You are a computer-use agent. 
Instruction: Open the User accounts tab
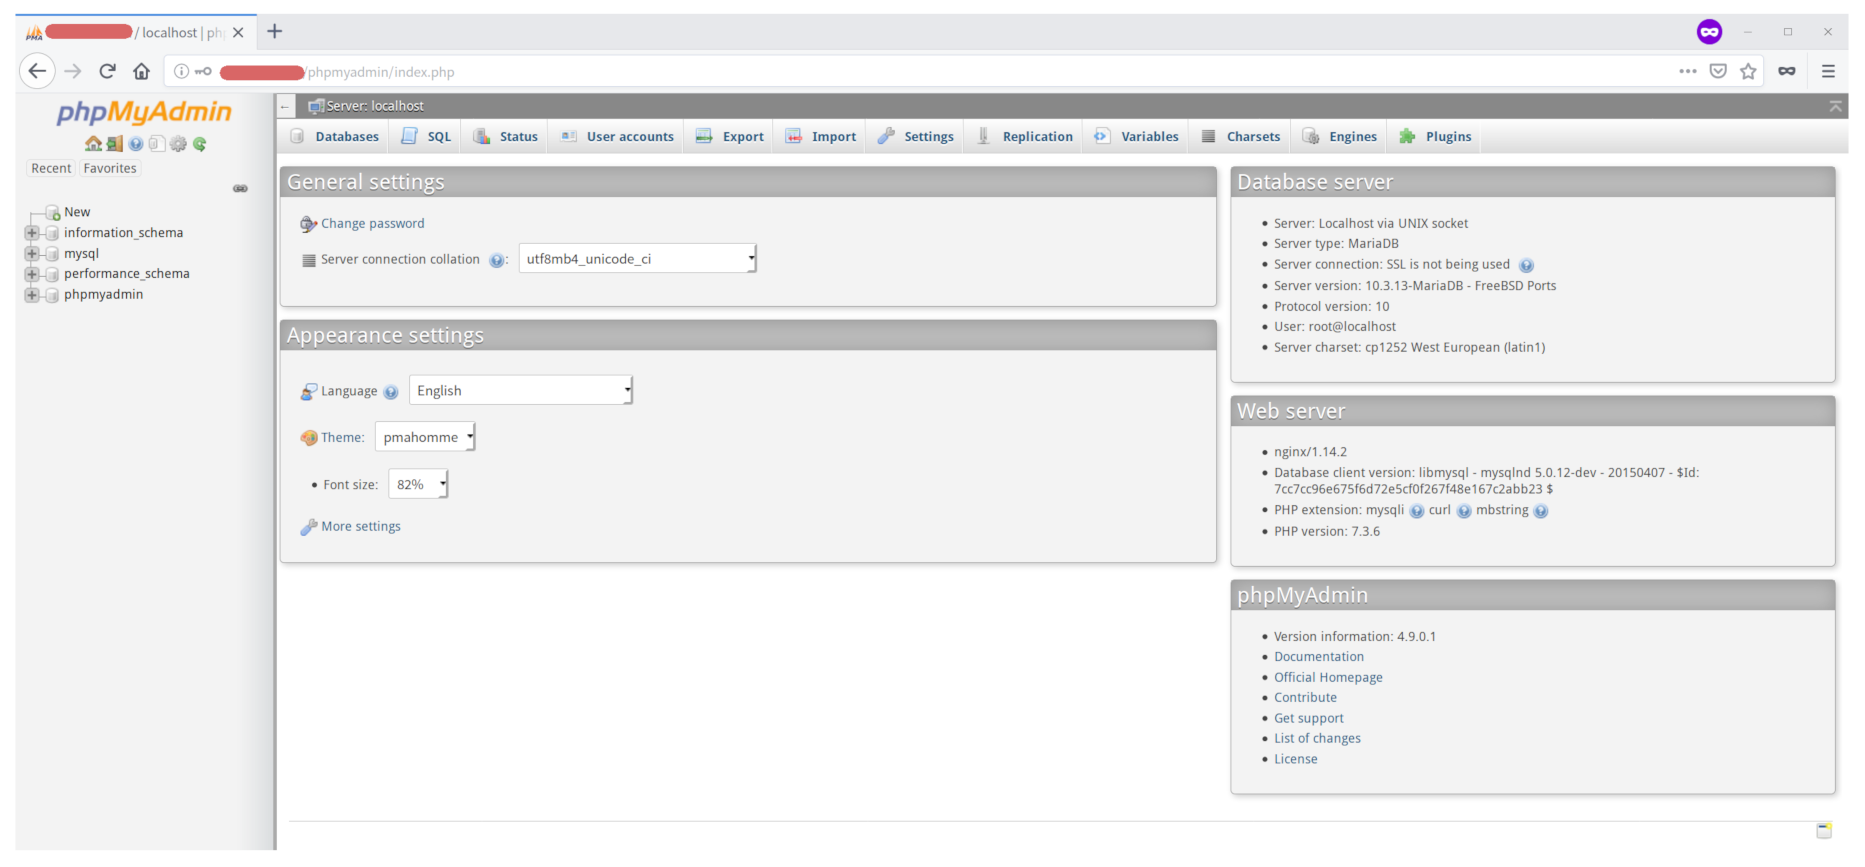click(617, 137)
